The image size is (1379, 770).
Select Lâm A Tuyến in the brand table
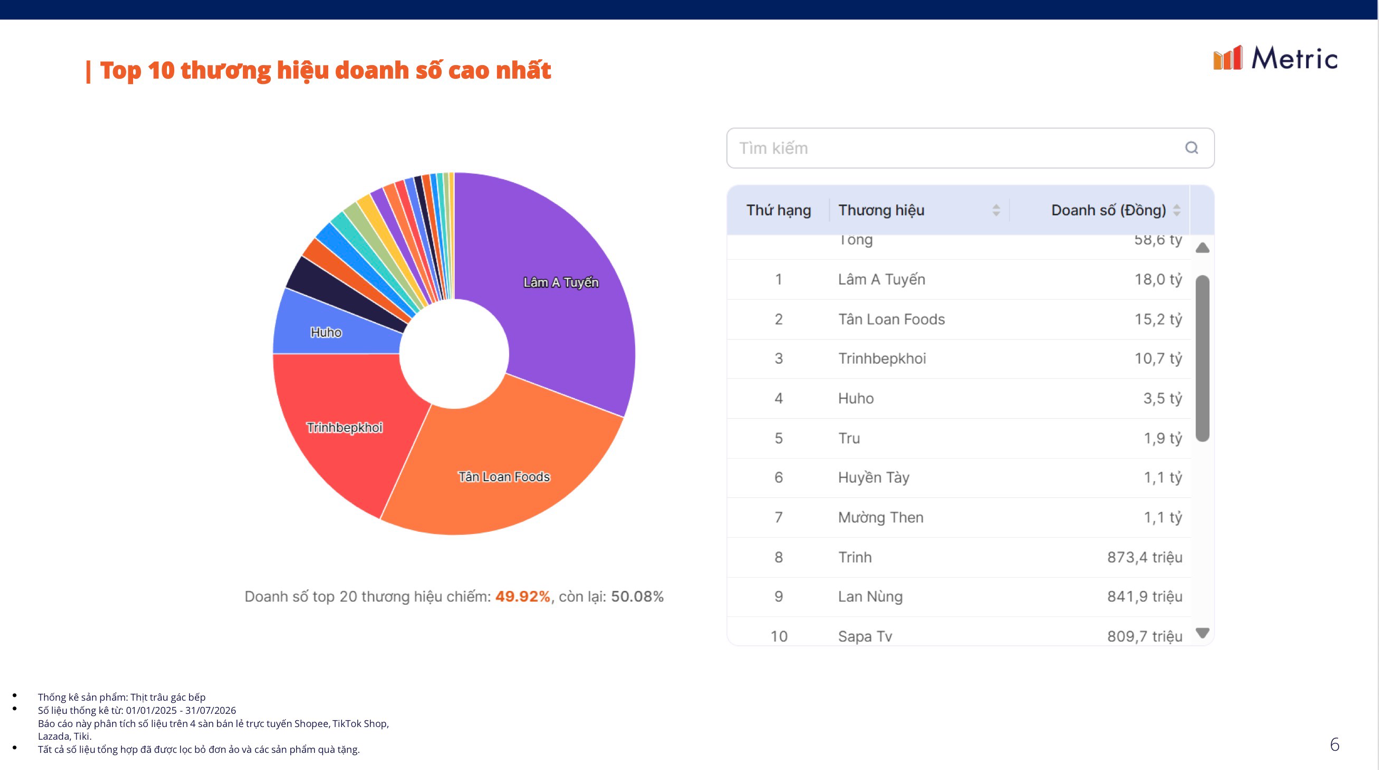(881, 279)
